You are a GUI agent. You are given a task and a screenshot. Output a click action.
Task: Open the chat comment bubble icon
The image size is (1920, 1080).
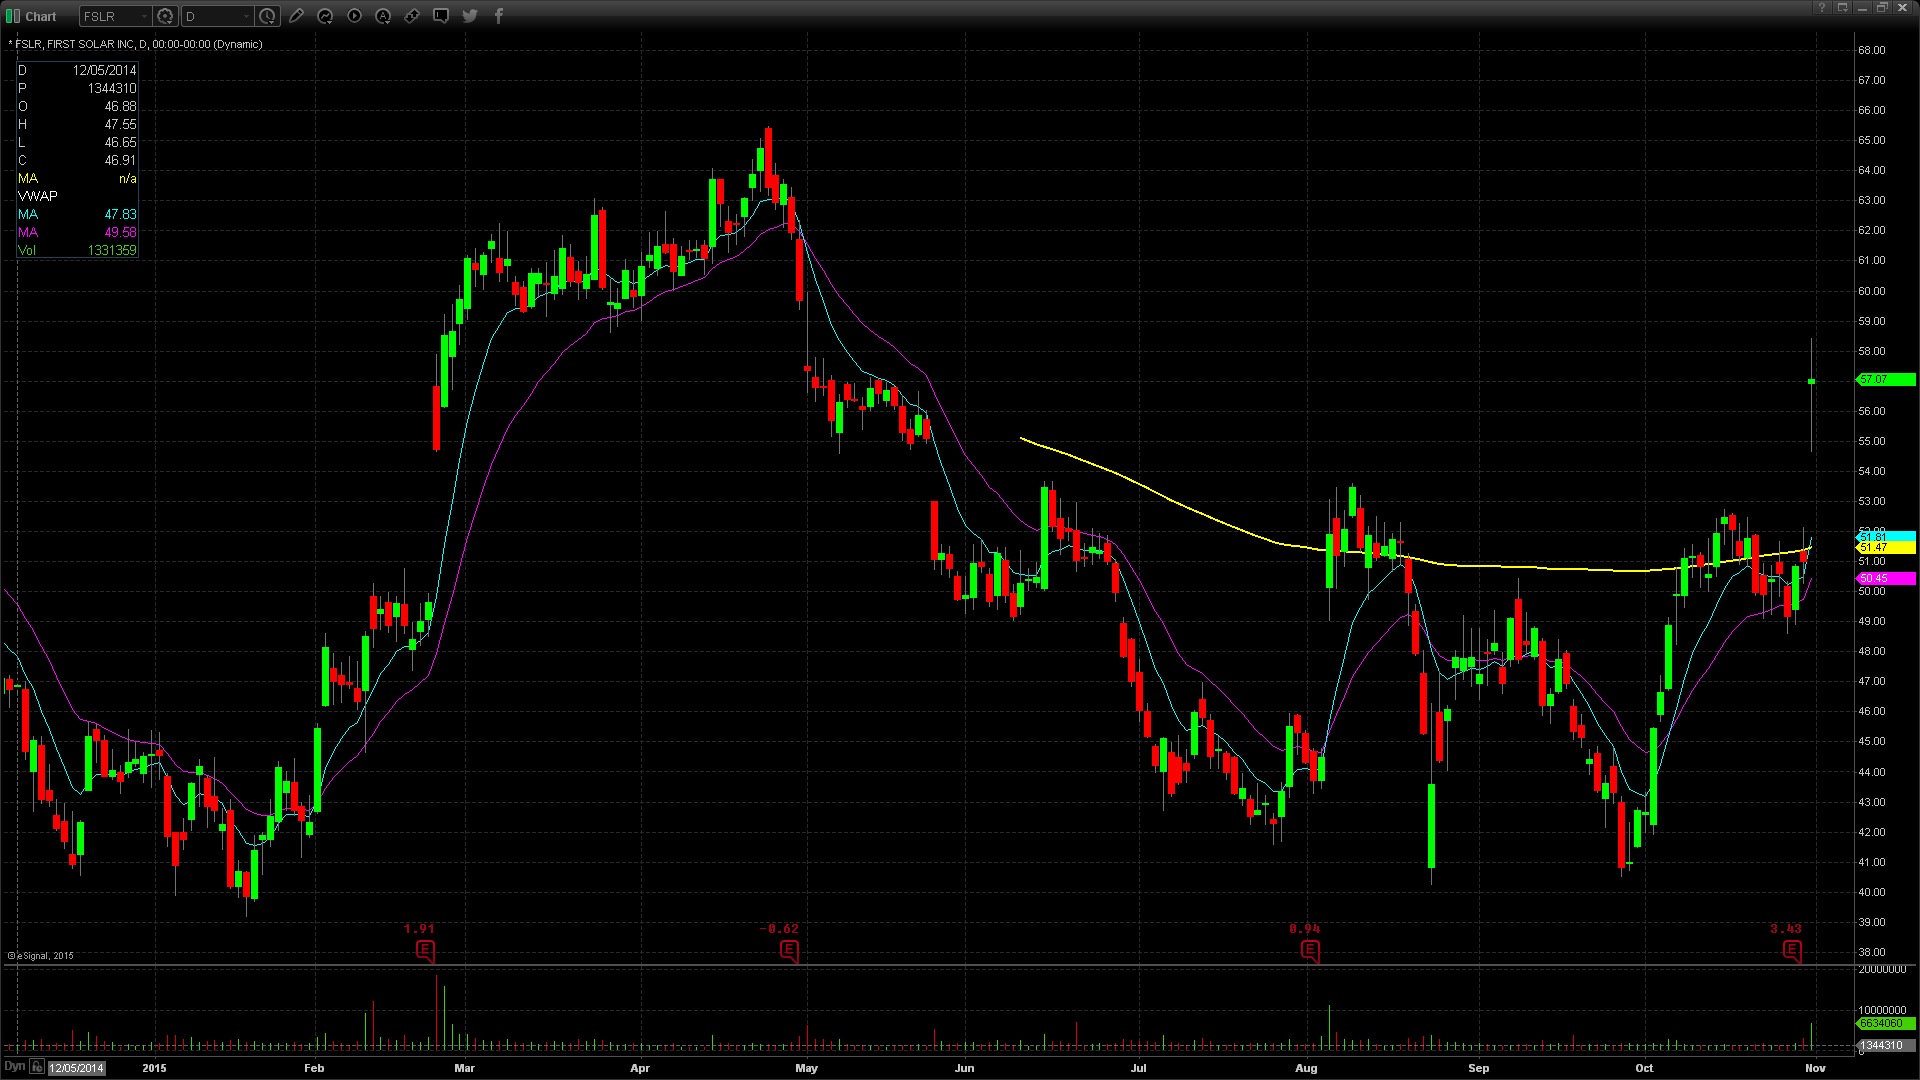[441, 16]
